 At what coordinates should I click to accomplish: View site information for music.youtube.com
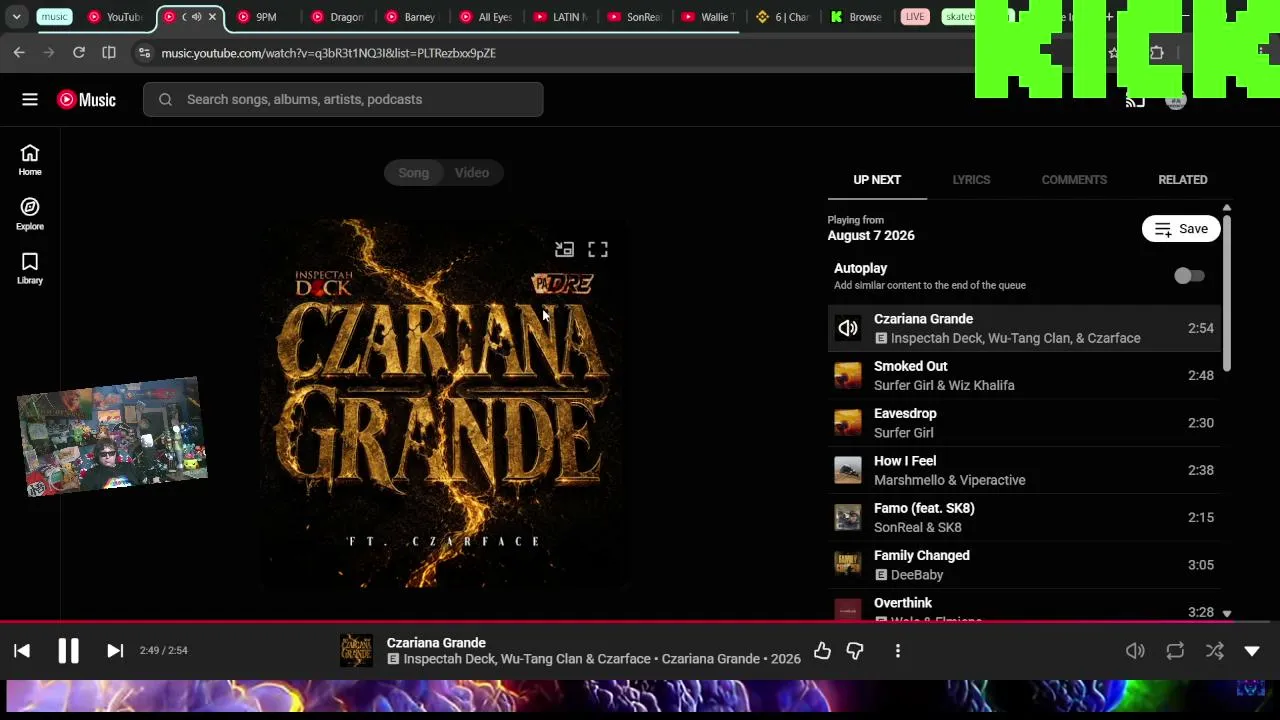(x=144, y=52)
